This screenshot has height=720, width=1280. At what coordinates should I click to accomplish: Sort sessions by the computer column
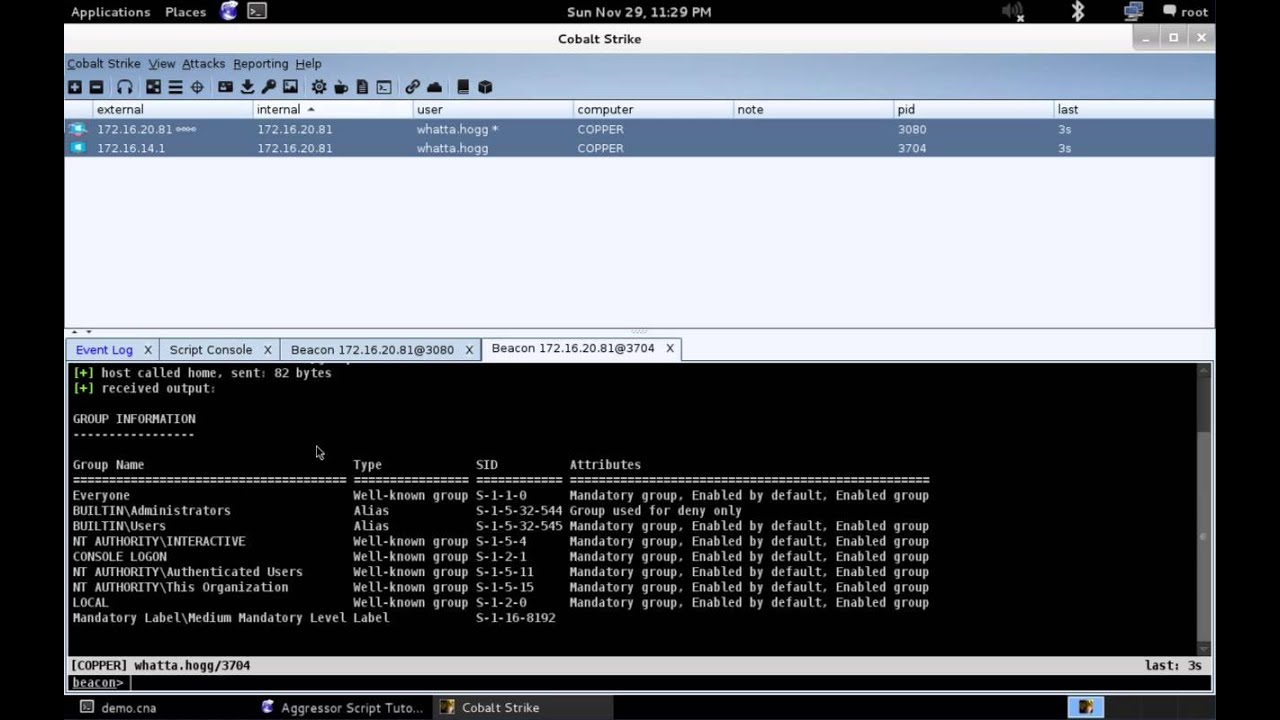point(653,109)
